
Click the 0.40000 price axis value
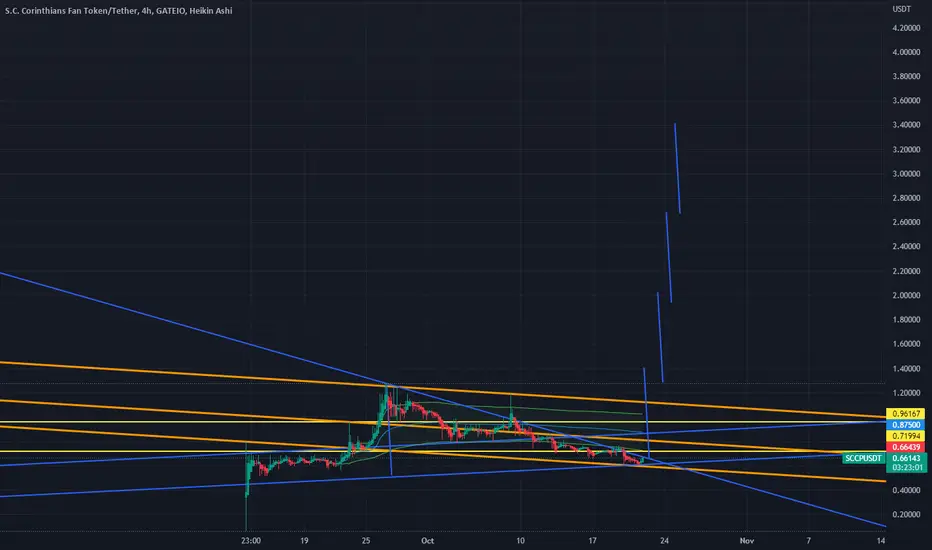906,491
